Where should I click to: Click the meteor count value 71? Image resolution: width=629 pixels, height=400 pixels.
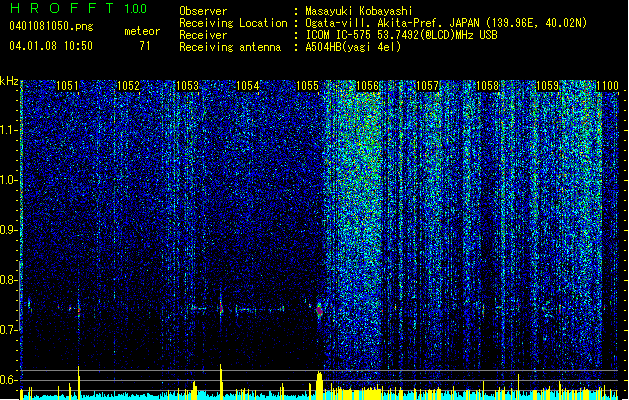tap(145, 46)
